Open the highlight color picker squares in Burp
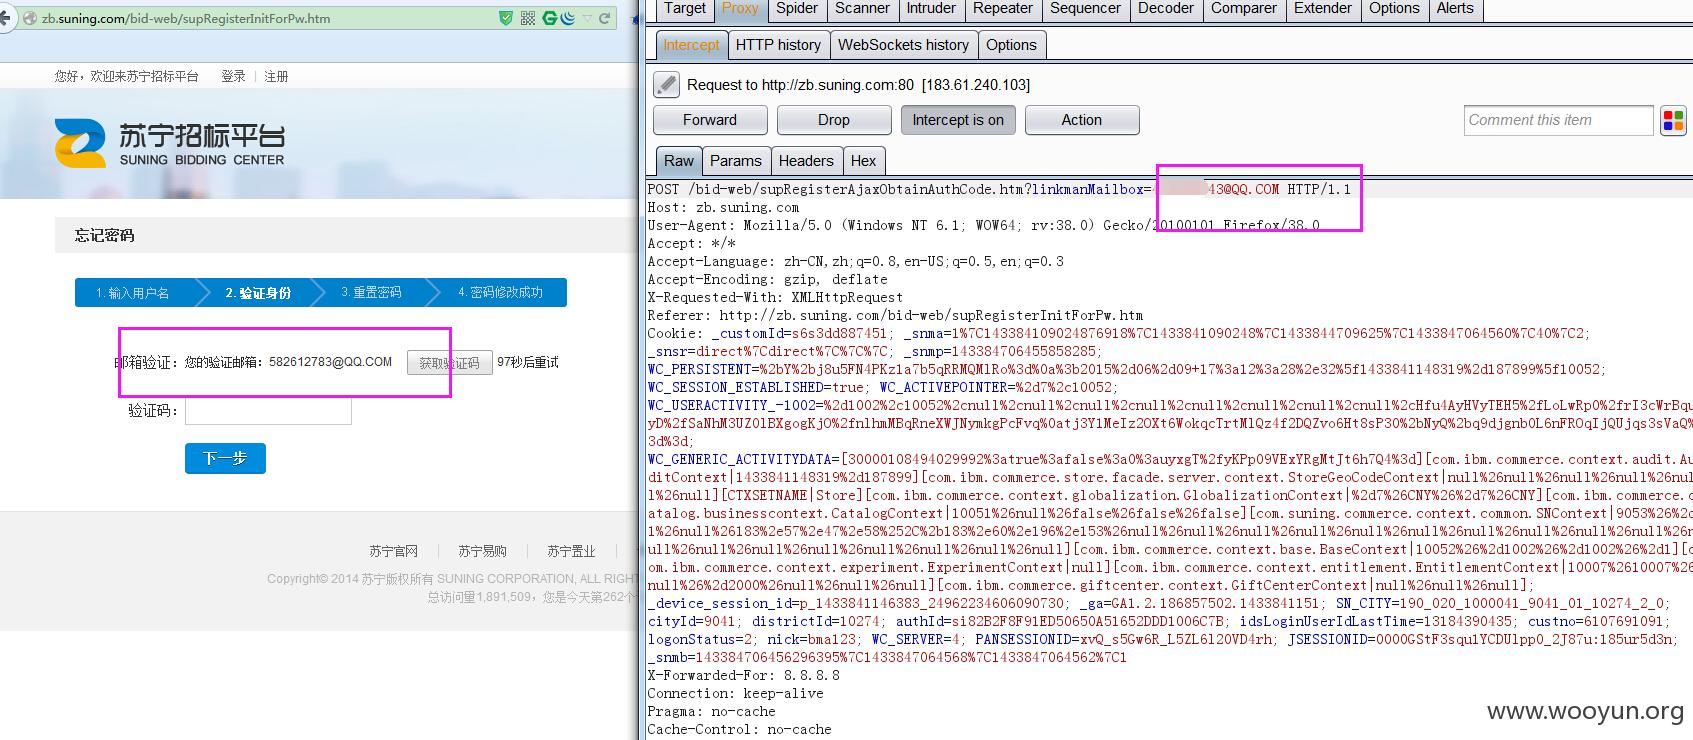Viewport: 1693px width, 740px height. (x=1673, y=121)
